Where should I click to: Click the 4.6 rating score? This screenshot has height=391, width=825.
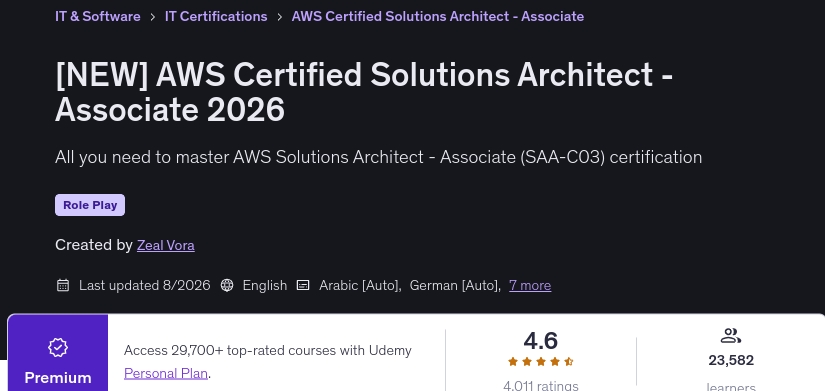[x=540, y=341]
